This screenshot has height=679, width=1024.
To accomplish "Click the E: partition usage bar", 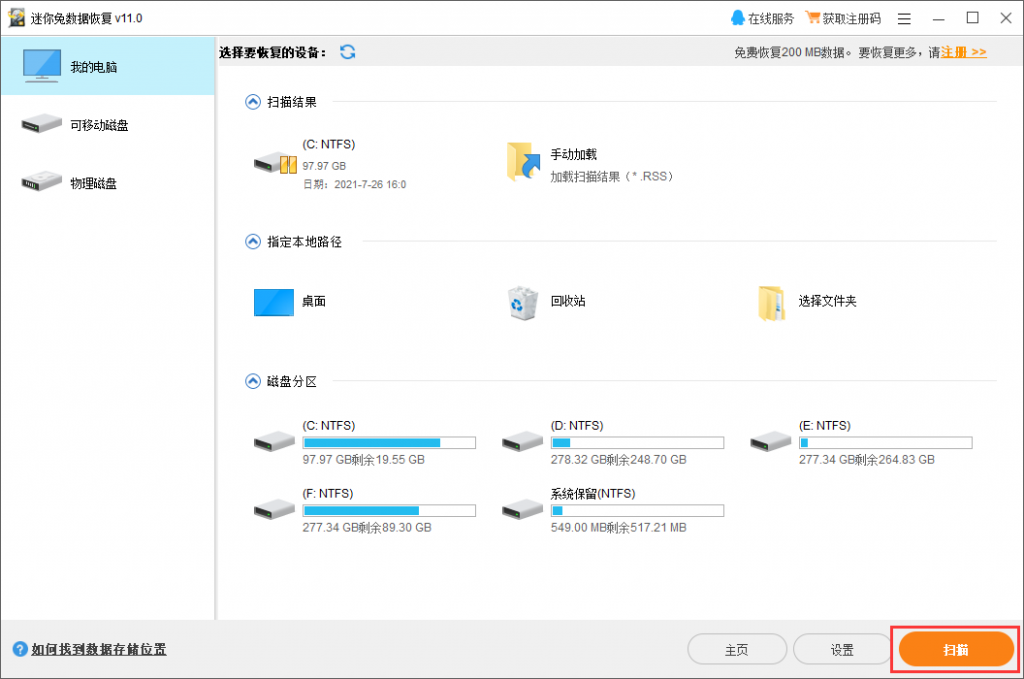I will 886,443.
